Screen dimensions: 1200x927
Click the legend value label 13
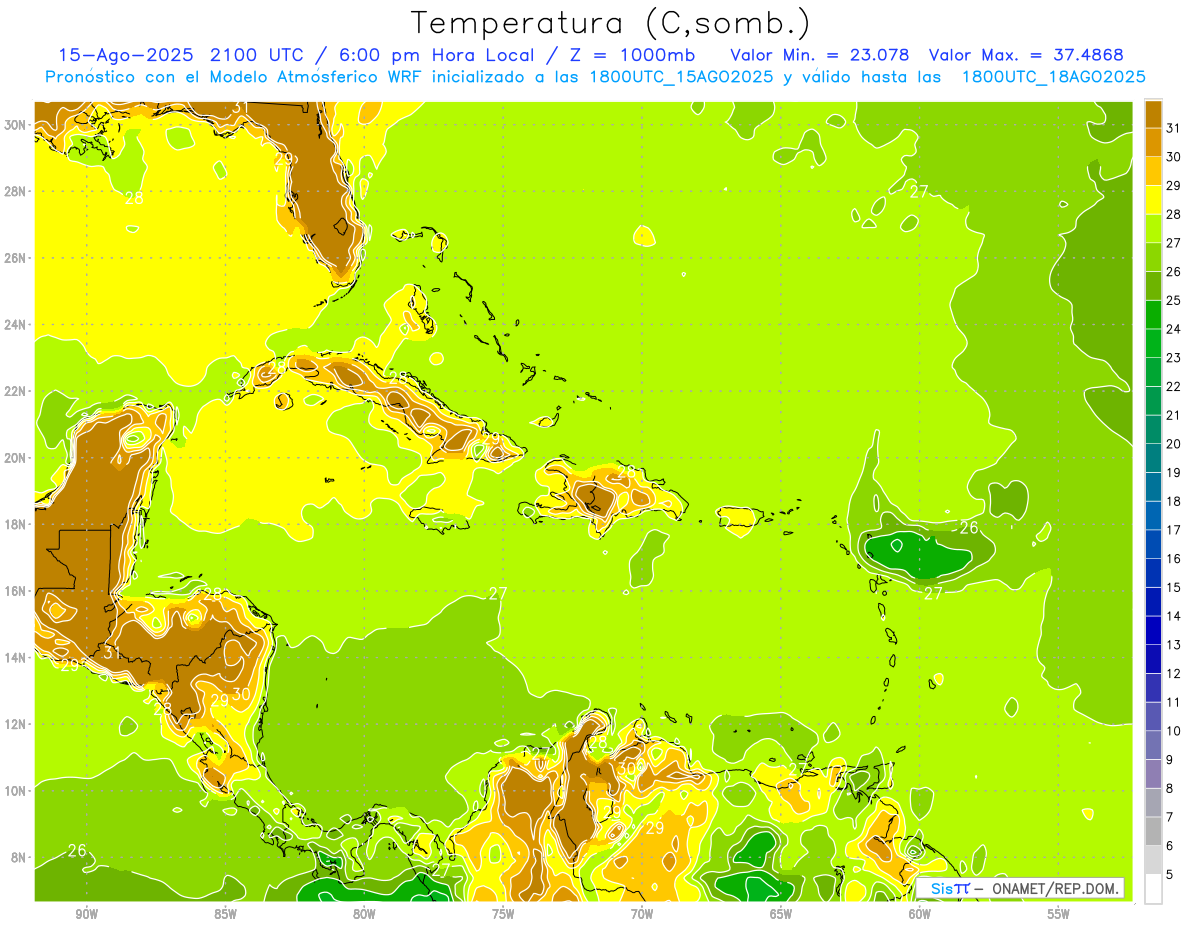click(x=1174, y=645)
